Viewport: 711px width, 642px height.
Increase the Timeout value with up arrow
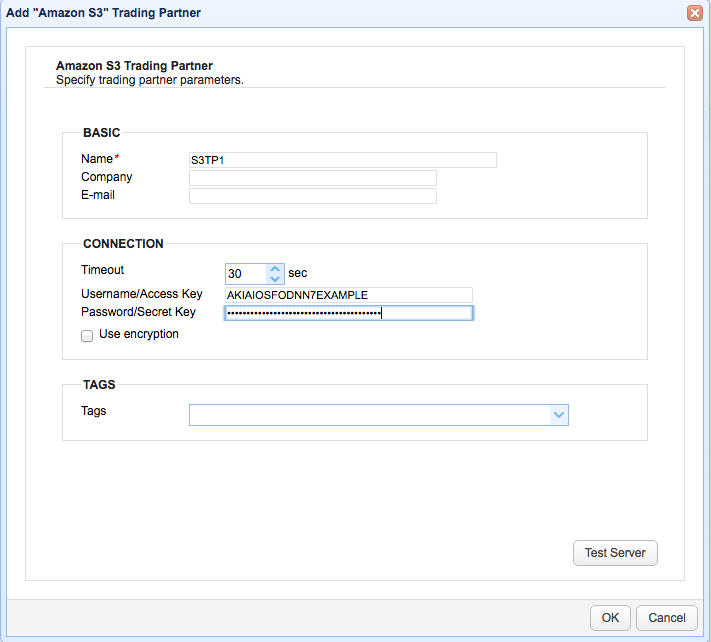(275, 269)
